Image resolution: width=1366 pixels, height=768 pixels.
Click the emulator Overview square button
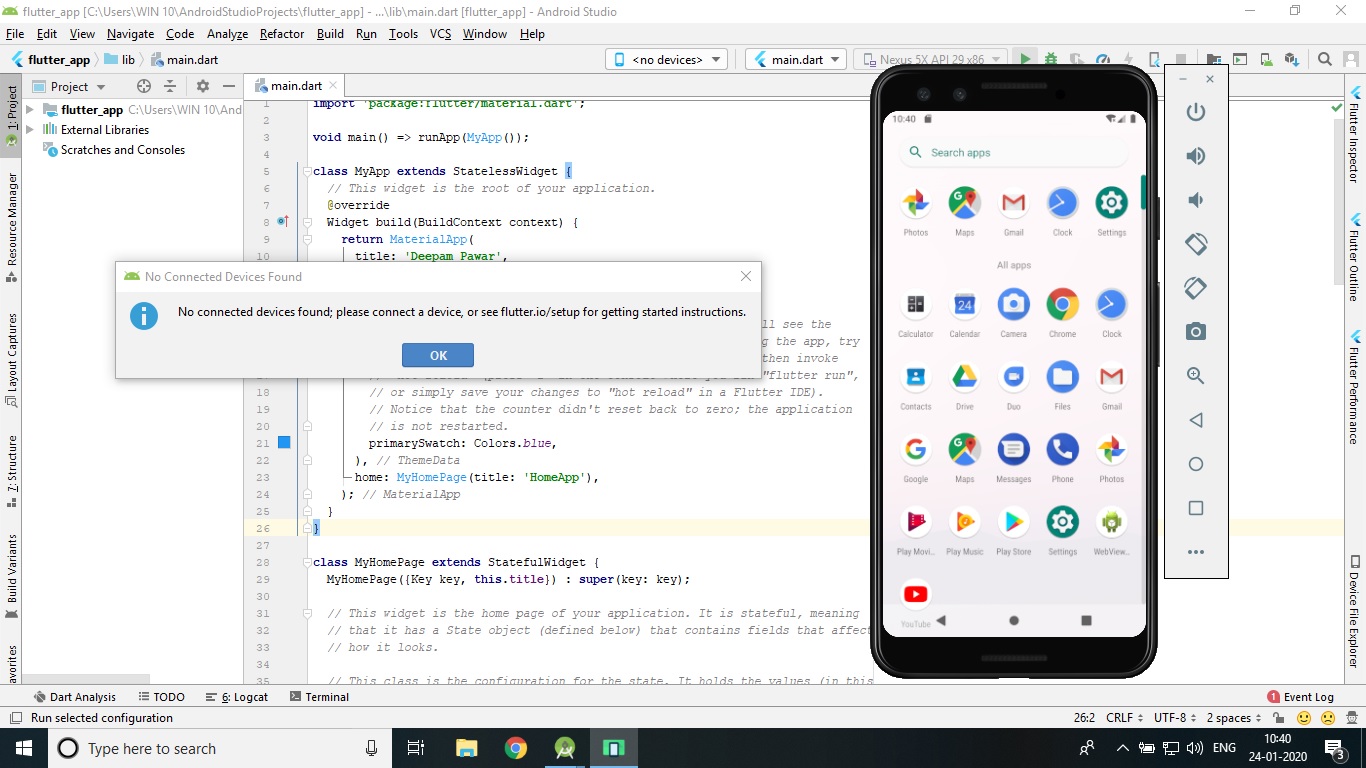coord(1196,508)
